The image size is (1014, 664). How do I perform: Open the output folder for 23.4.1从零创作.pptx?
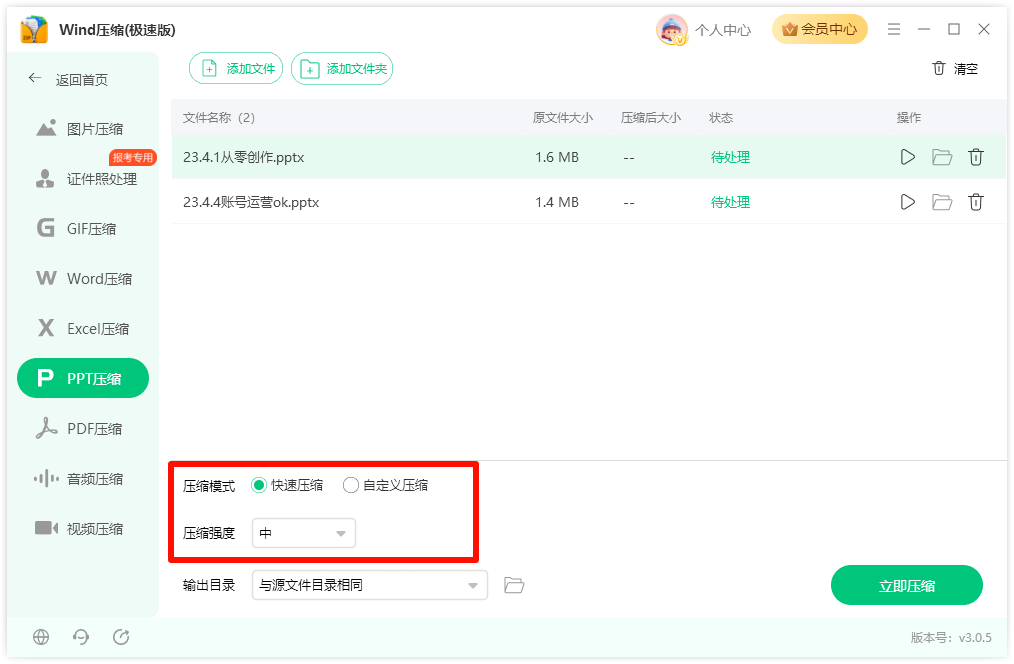coord(942,157)
